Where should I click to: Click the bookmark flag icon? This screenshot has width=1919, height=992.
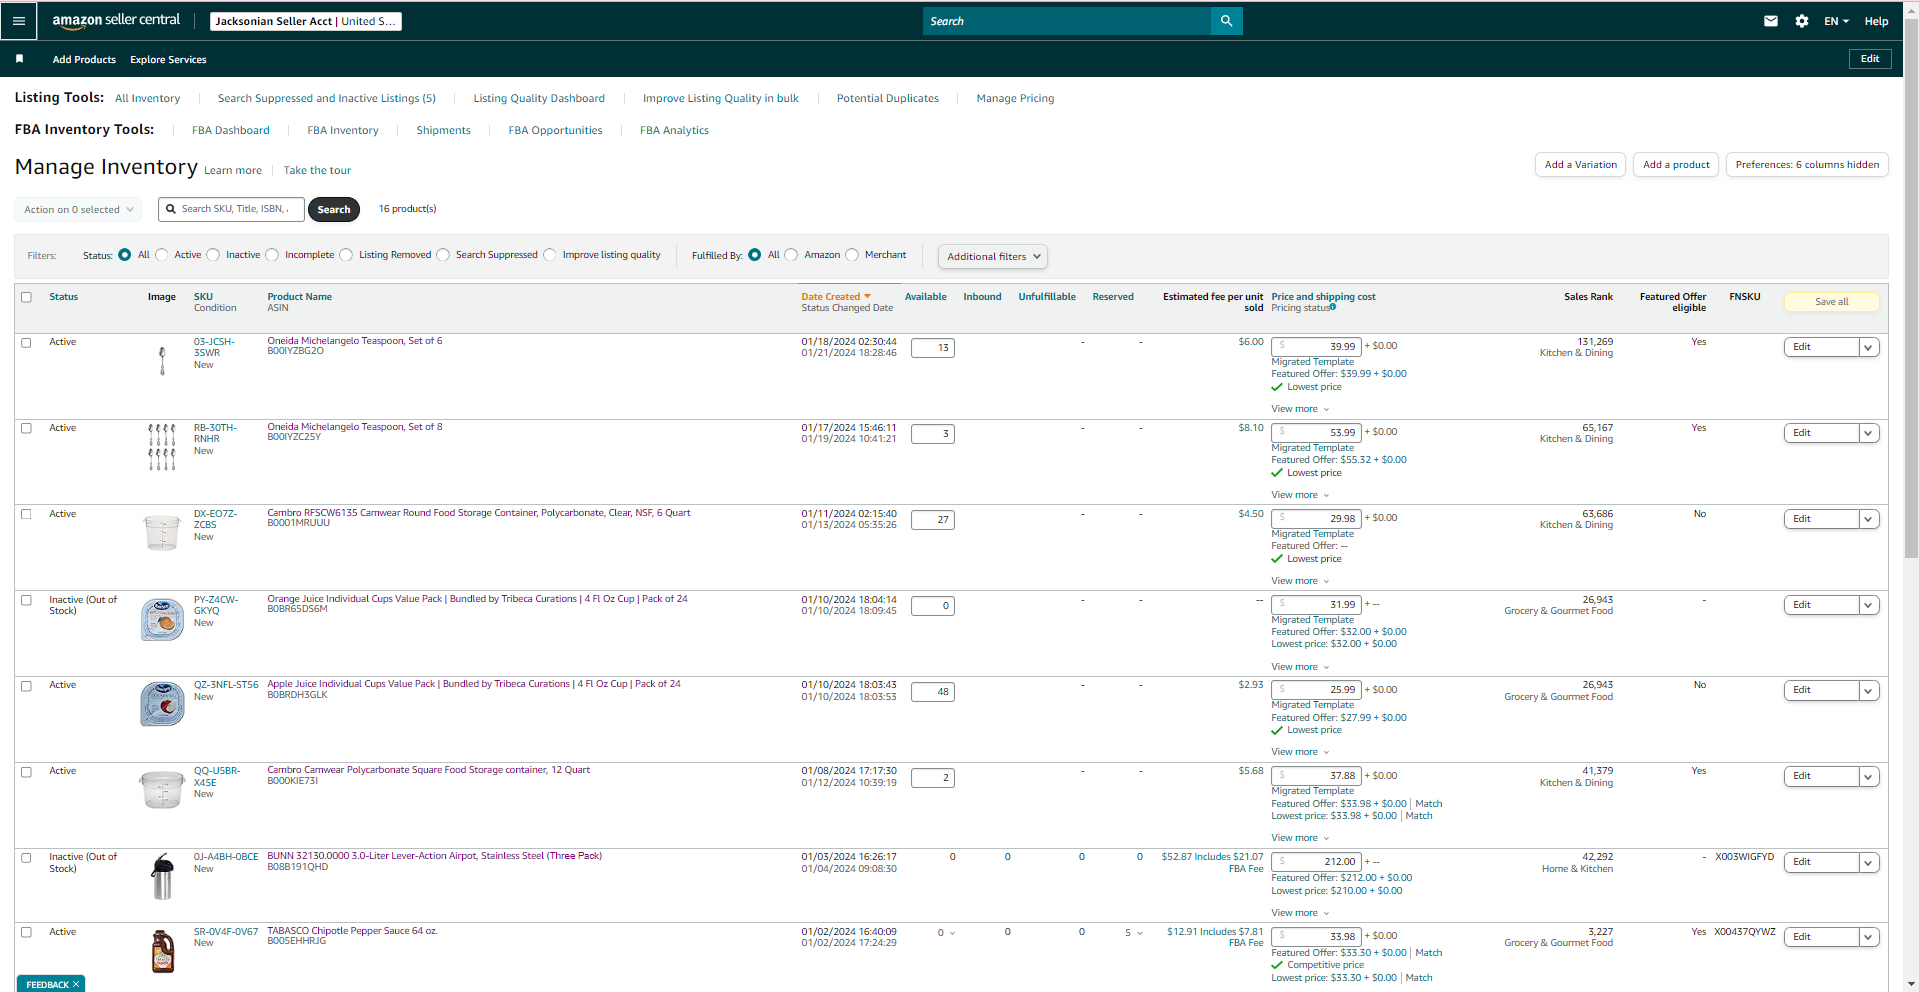point(19,59)
